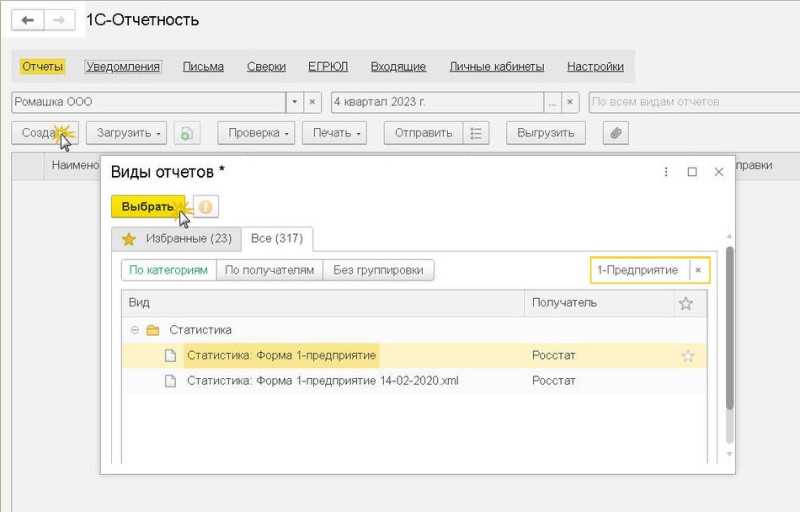Viewport: 800px width, 512px height.
Task: Open period selection ellipsis button
Action: (x=553, y=102)
